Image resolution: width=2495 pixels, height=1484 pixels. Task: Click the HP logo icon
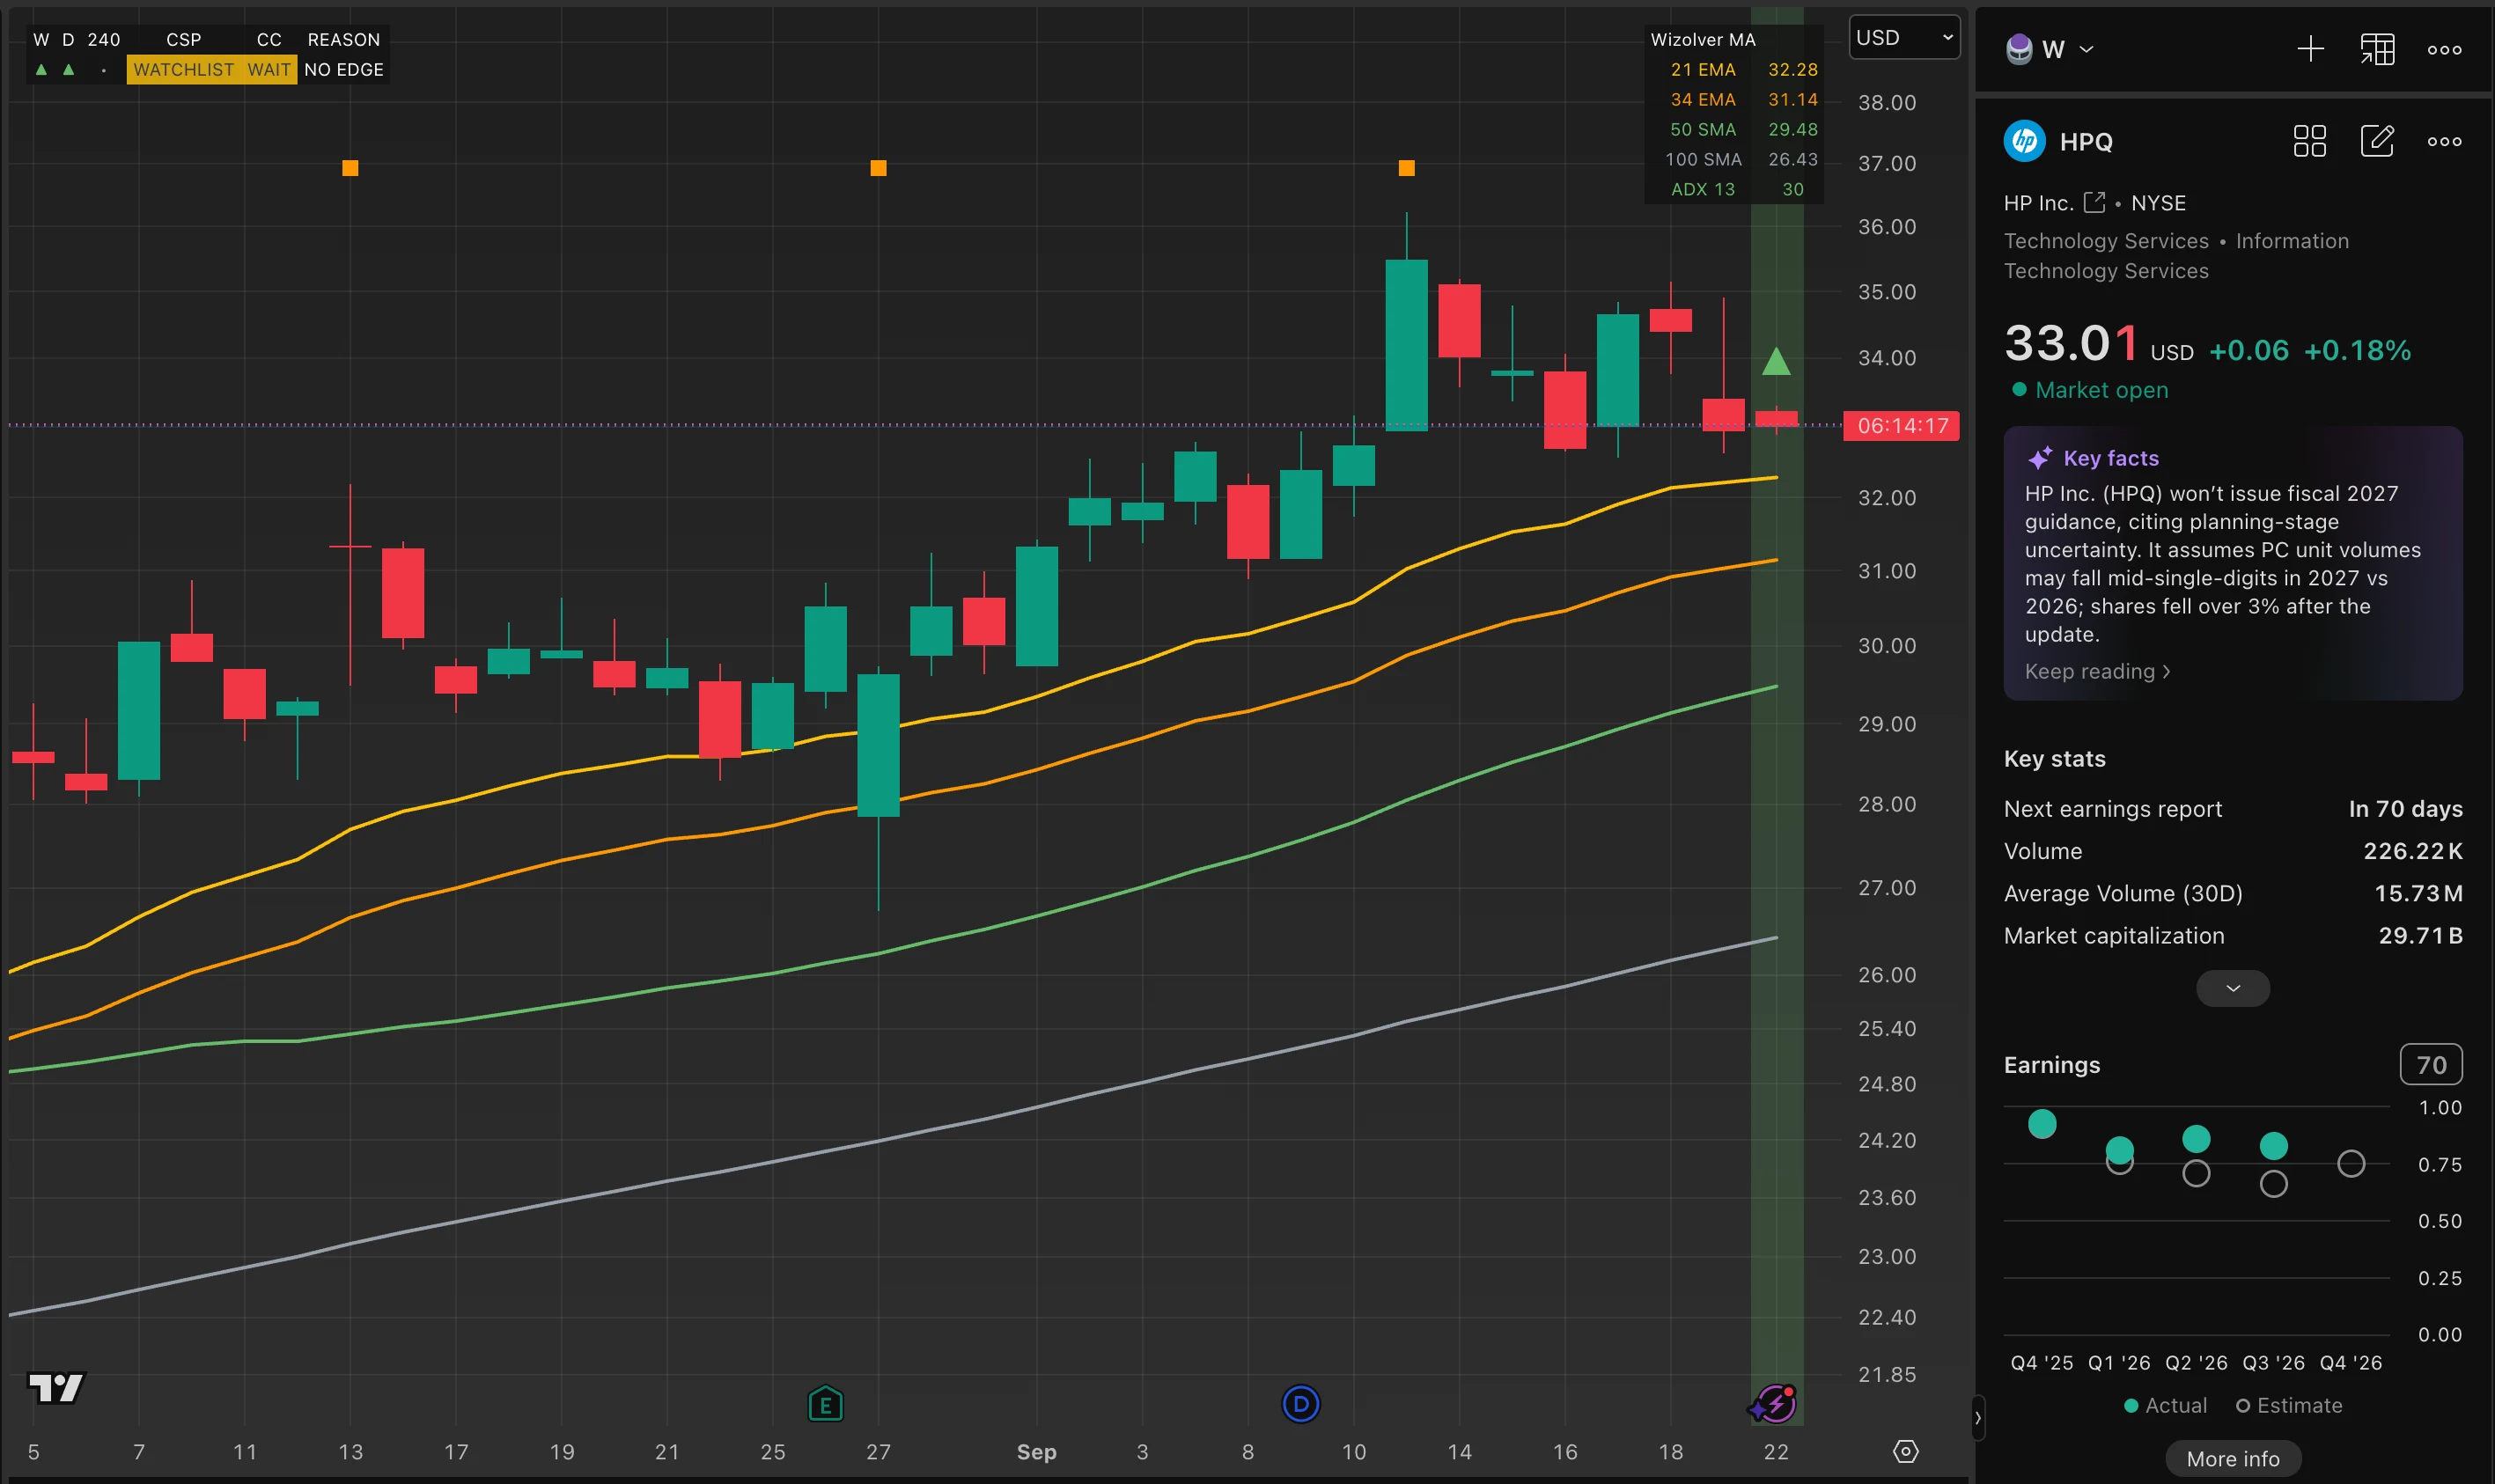pos(2025,141)
